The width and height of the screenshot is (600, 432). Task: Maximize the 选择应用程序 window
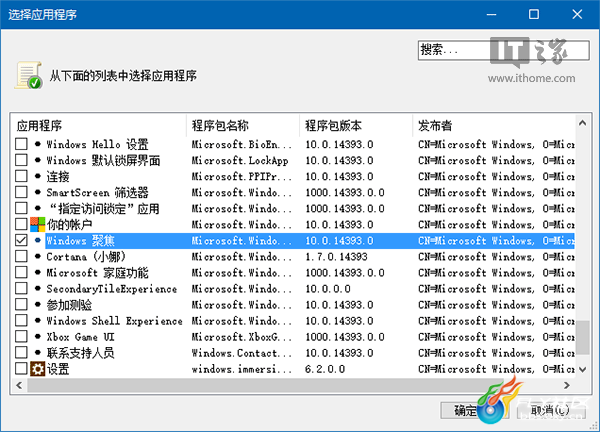(534, 15)
